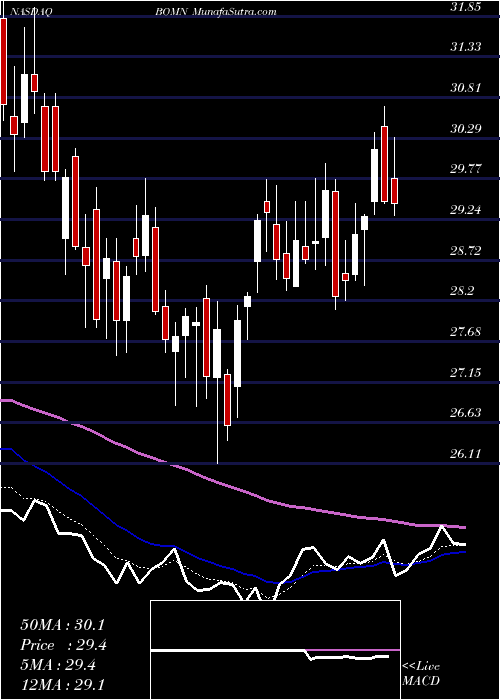Screen dimensions: 500x700
Task: Click the 30.29 price axis label
Action: pos(466,129)
